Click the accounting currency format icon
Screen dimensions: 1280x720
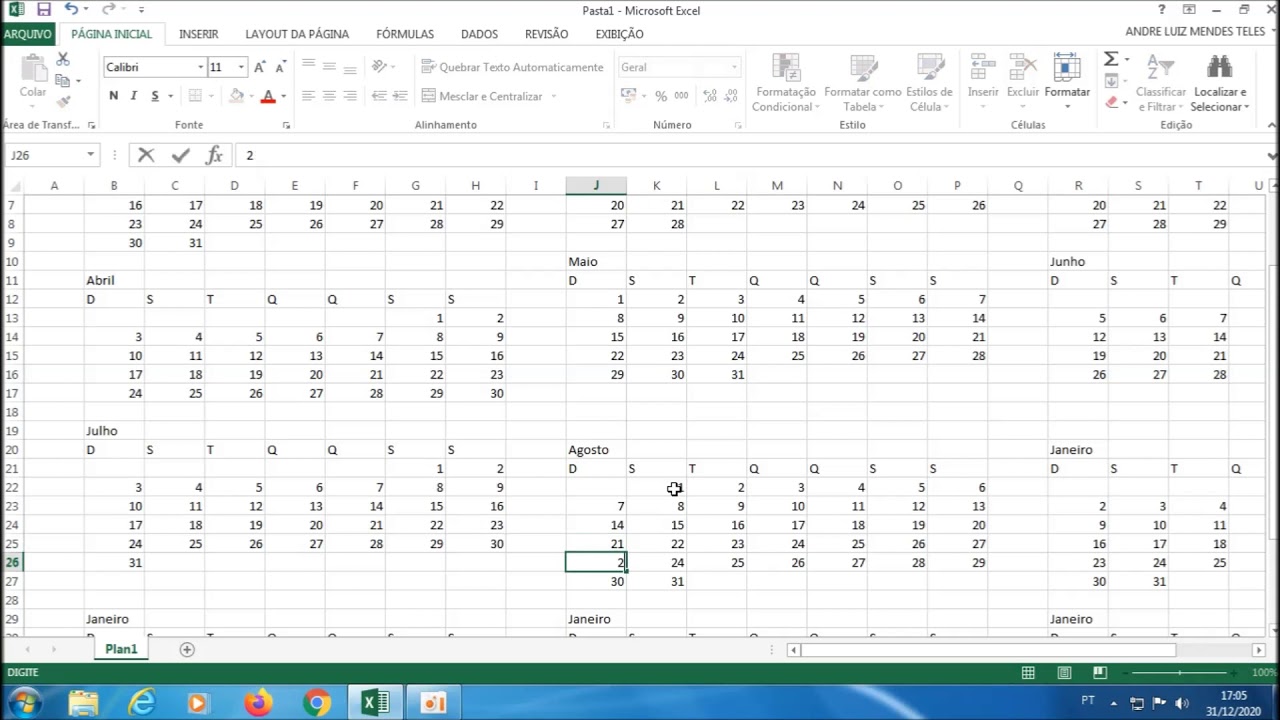coord(628,96)
